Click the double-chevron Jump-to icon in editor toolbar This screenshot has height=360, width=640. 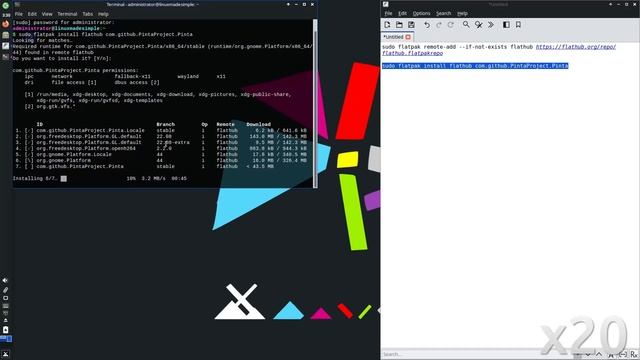[x=491, y=25]
